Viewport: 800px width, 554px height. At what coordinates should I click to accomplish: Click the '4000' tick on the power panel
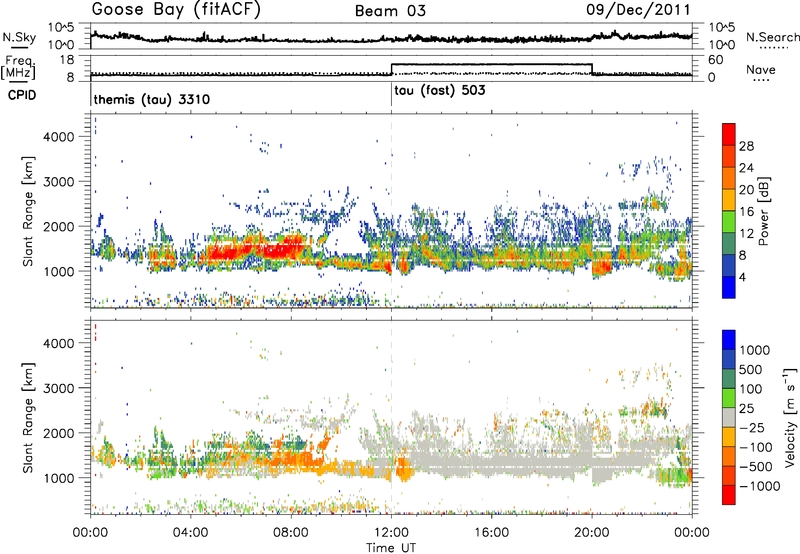point(59,137)
